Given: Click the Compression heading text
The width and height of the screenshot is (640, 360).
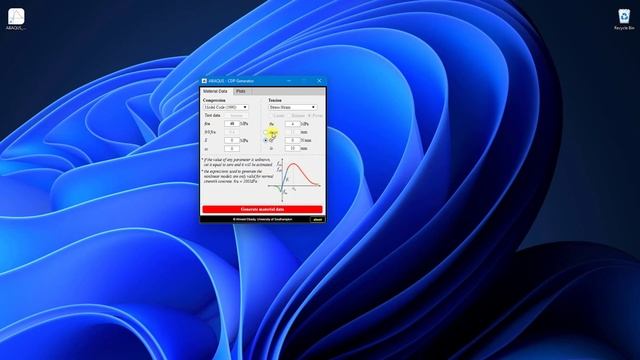Looking at the screenshot, I should click(x=214, y=100).
